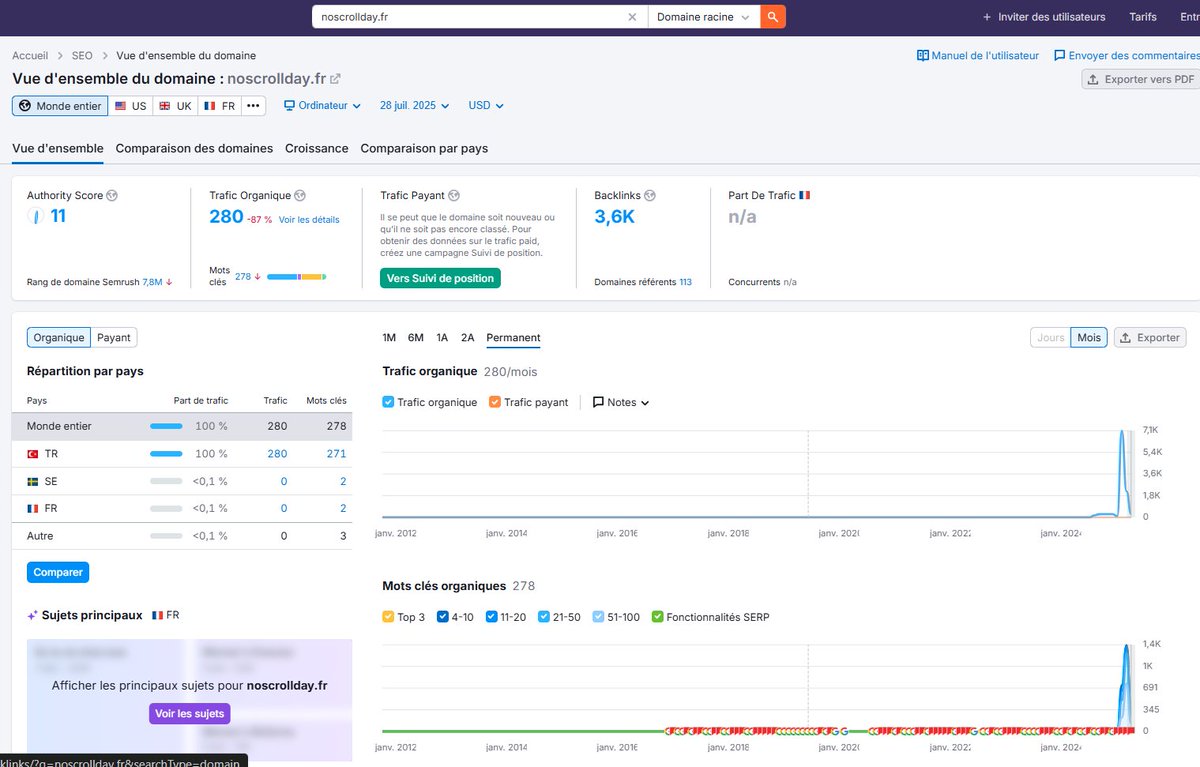Click the Authority Score info icon
The width and height of the screenshot is (1200, 767).
click(x=112, y=196)
